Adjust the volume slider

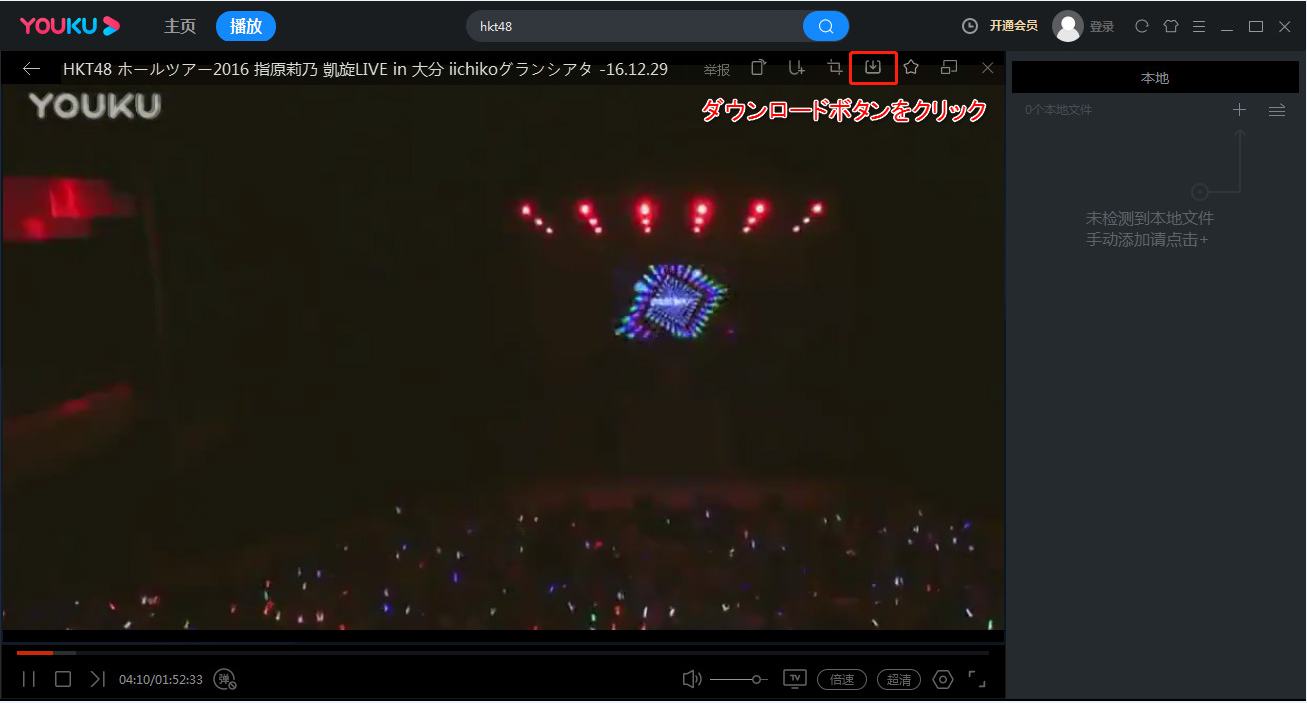click(x=738, y=679)
